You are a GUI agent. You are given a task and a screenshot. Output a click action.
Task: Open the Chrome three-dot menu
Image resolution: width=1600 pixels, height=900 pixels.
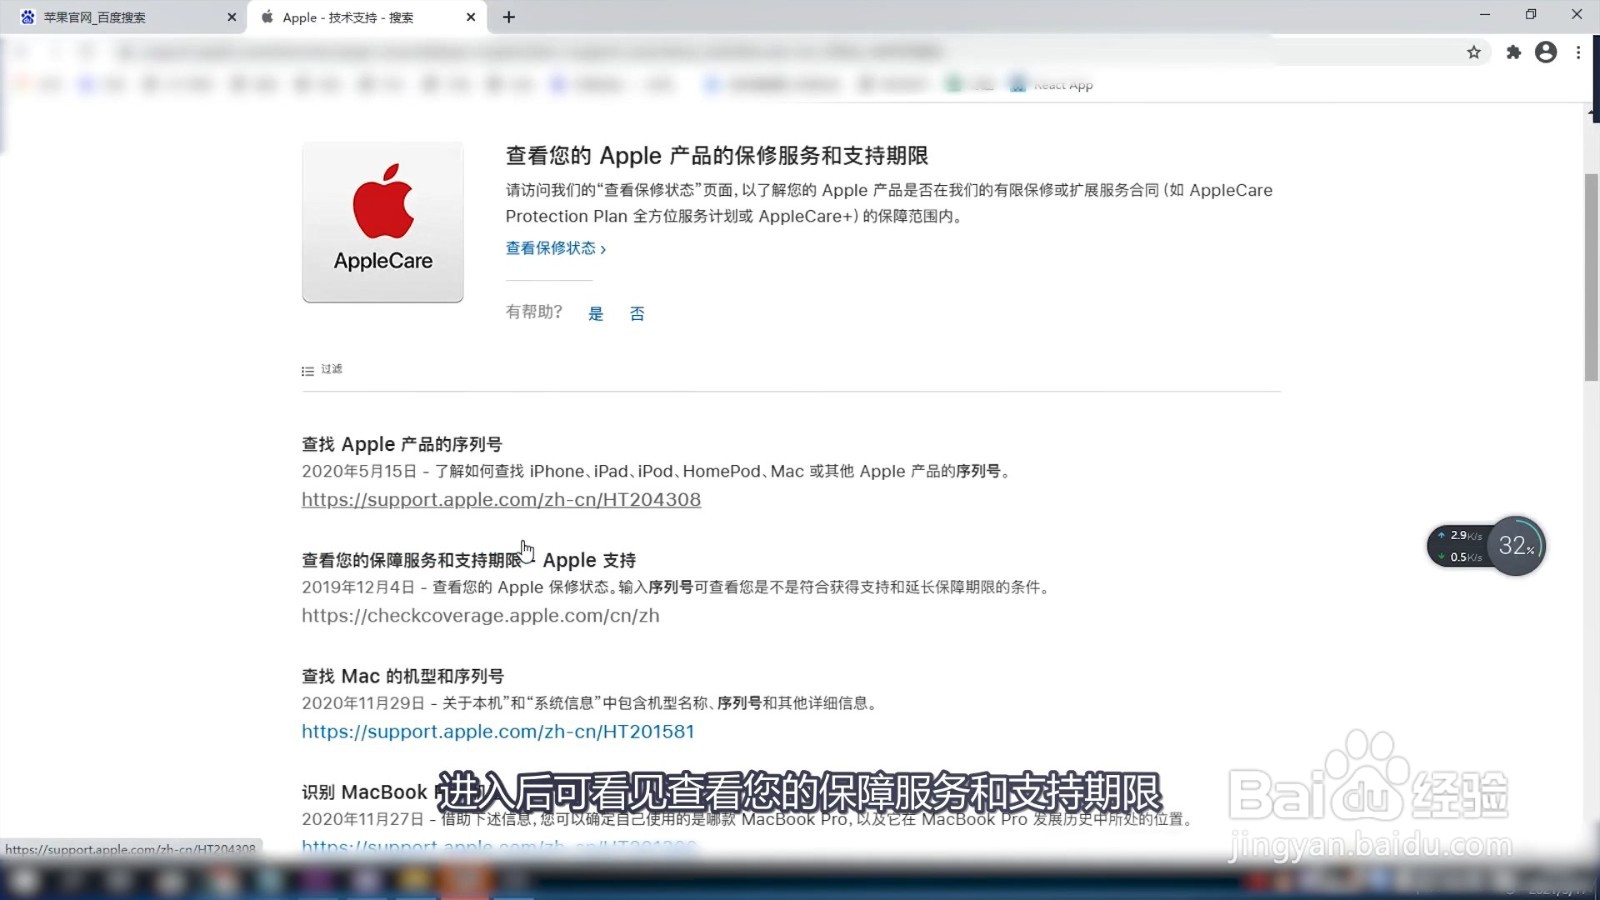[x=1578, y=52]
